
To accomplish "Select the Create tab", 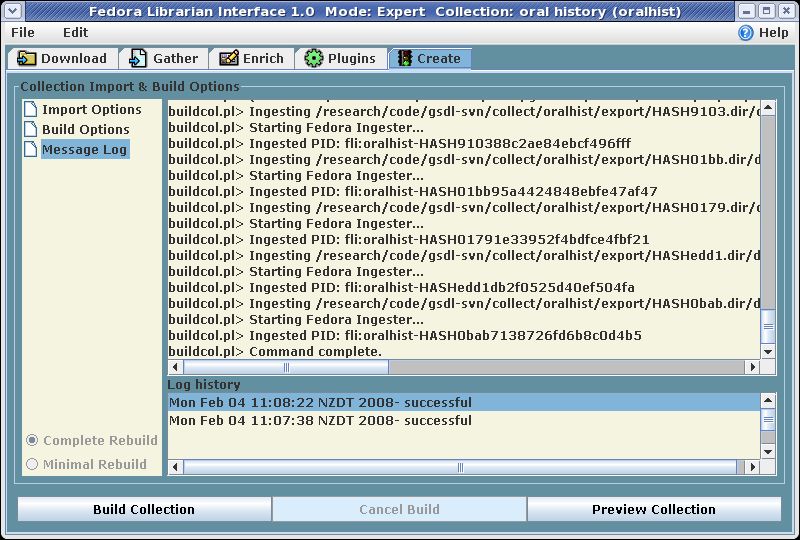I will click(x=430, y=59).
